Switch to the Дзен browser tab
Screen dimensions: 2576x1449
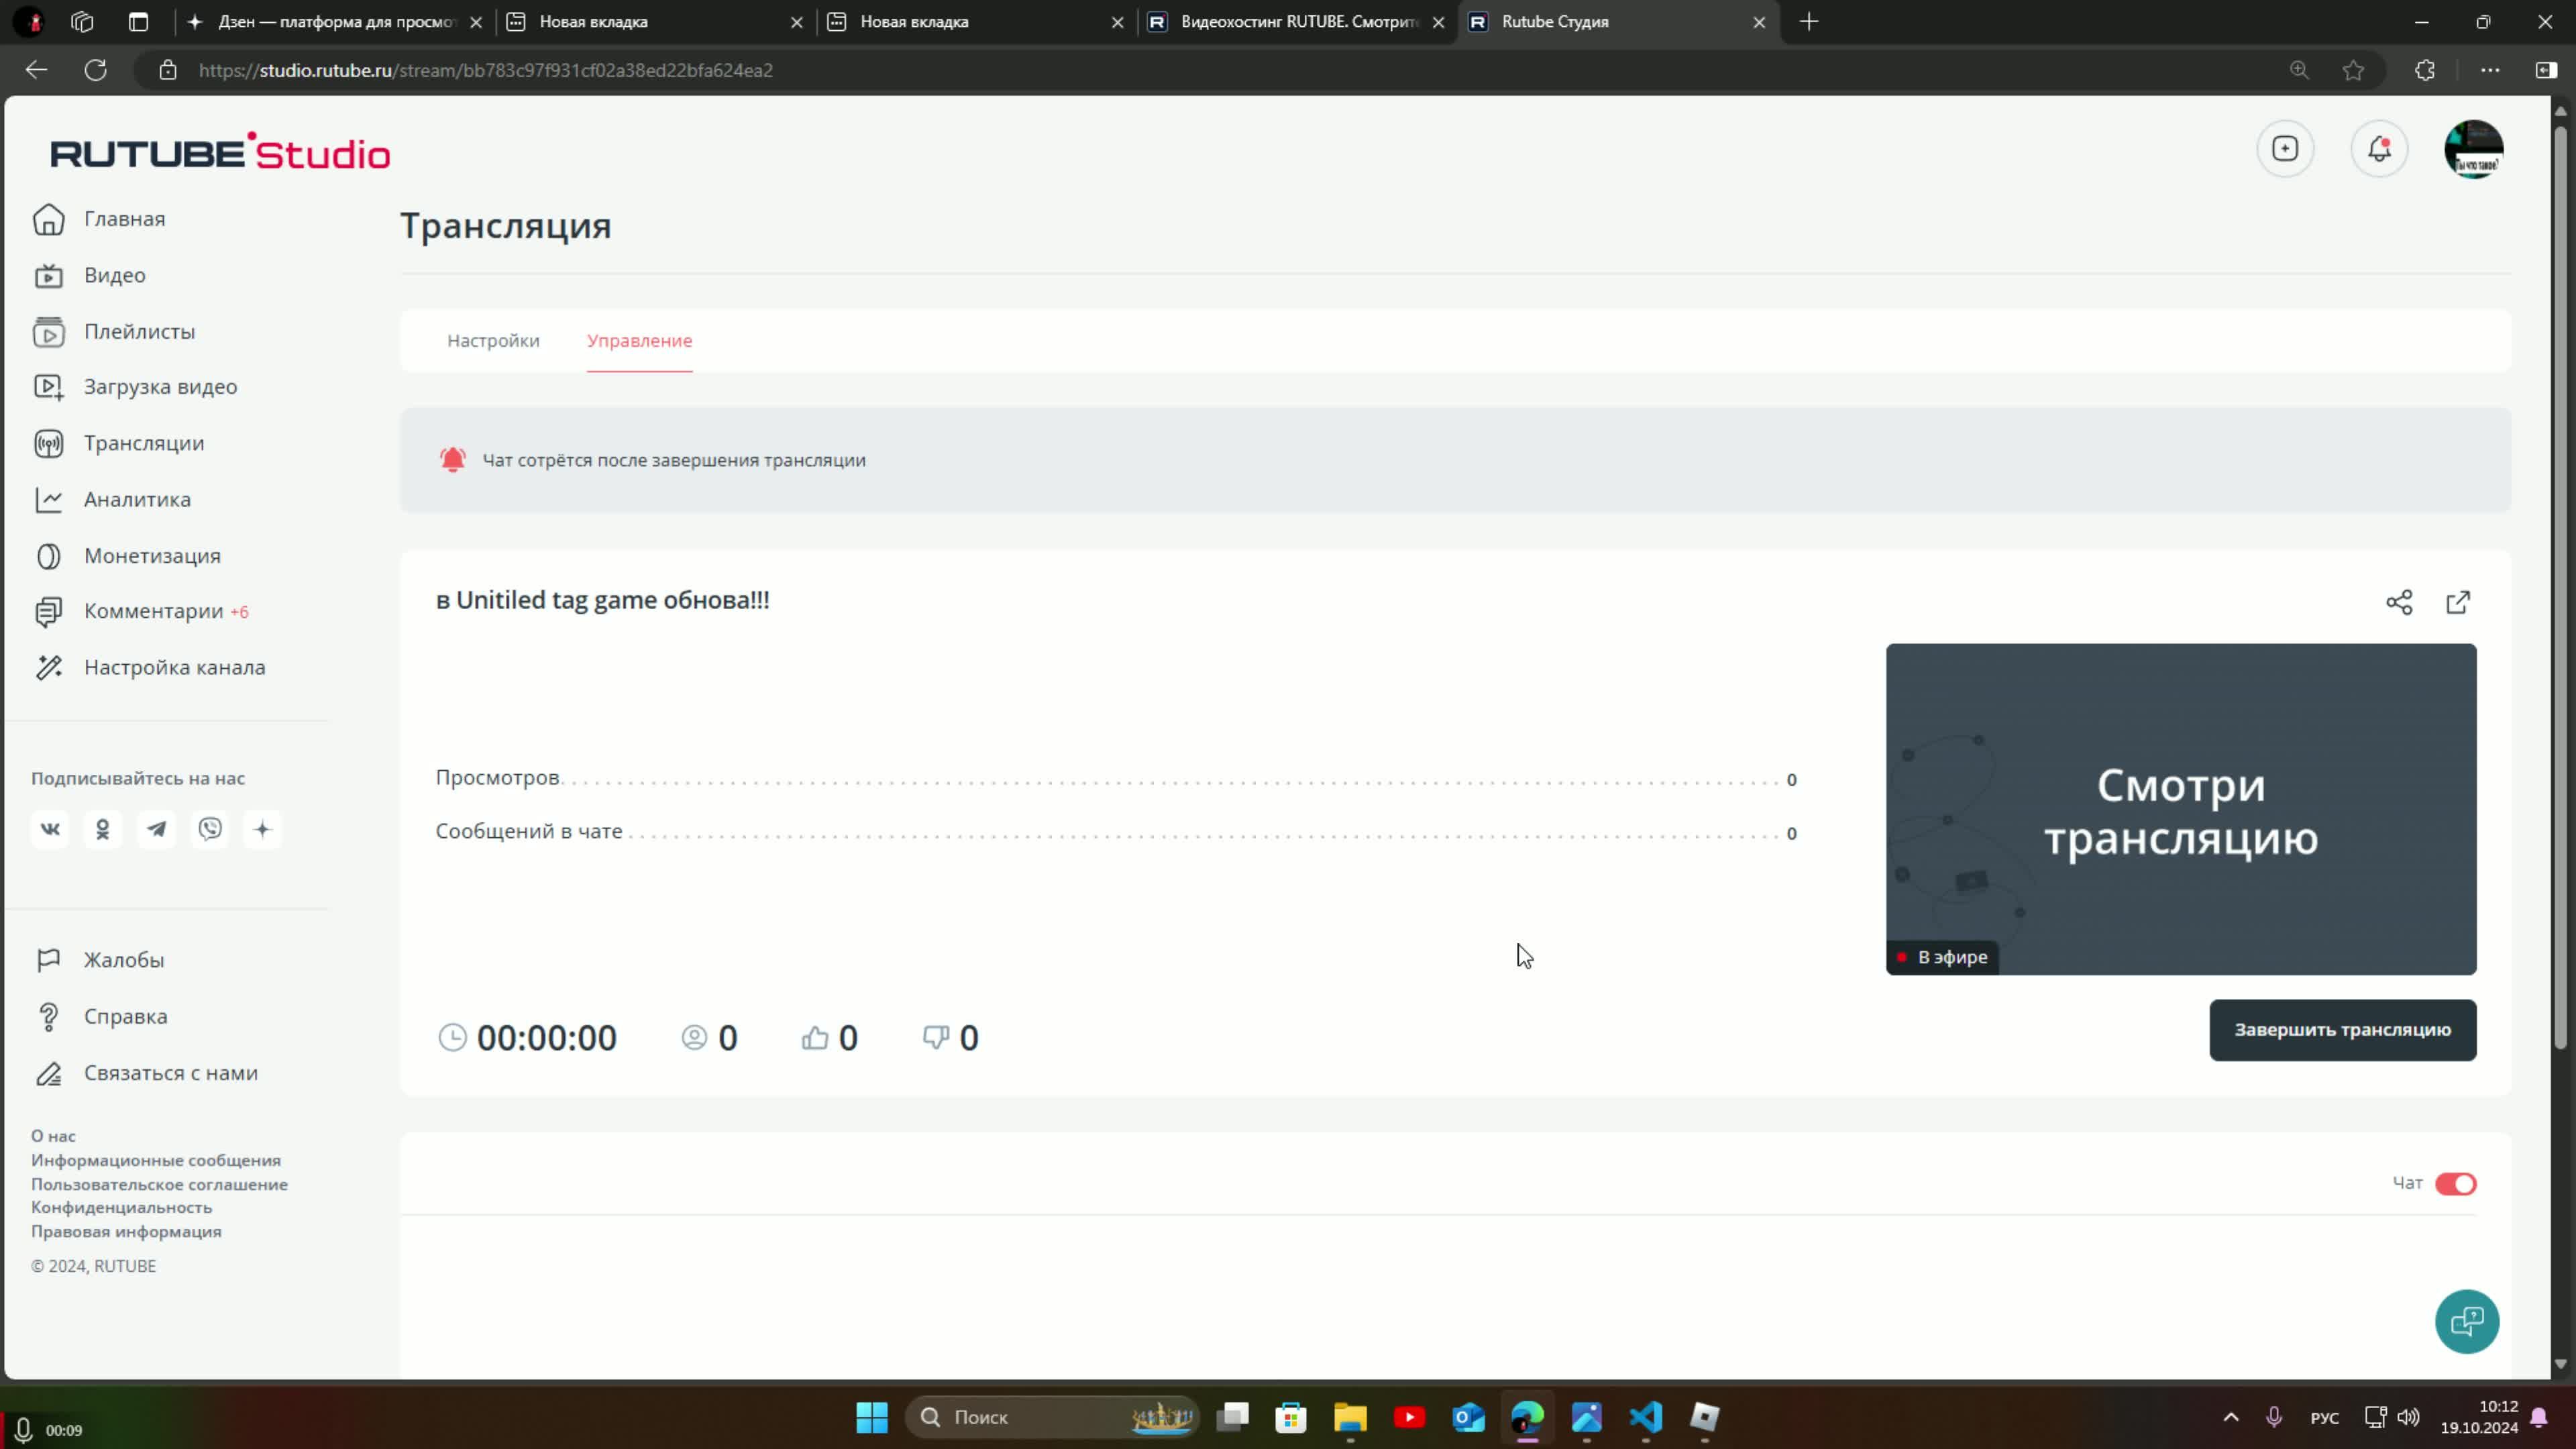pyautogui.click(x=335, y=22)
